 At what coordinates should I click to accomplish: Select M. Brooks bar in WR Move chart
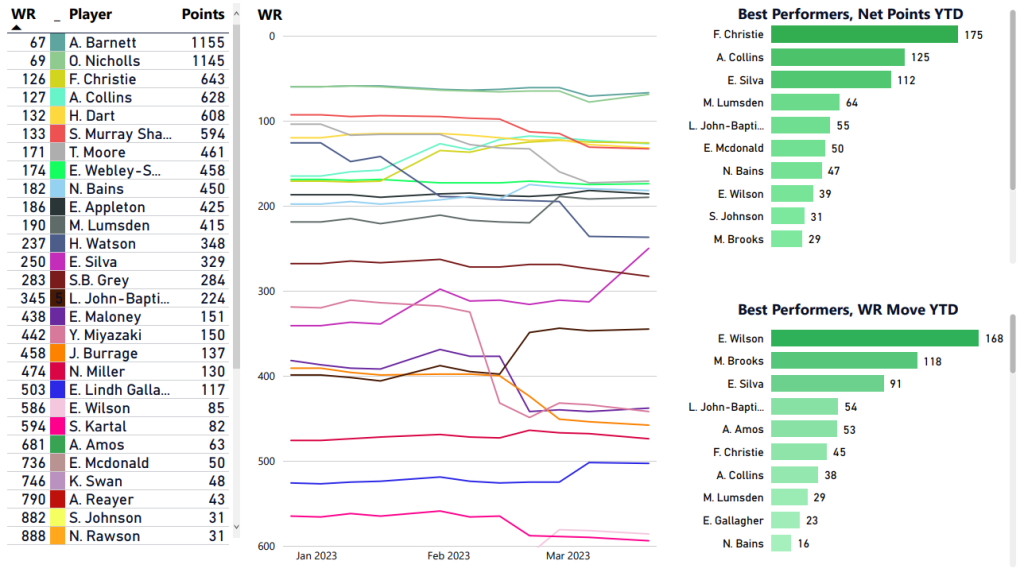[x=844, y=361]
